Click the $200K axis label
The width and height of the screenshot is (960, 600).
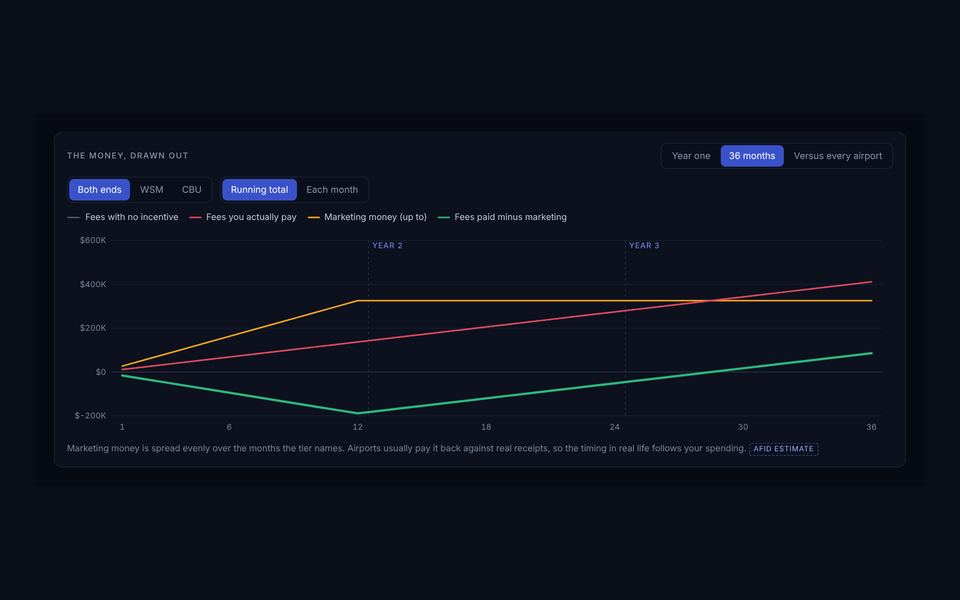click(x=93, y=328)
